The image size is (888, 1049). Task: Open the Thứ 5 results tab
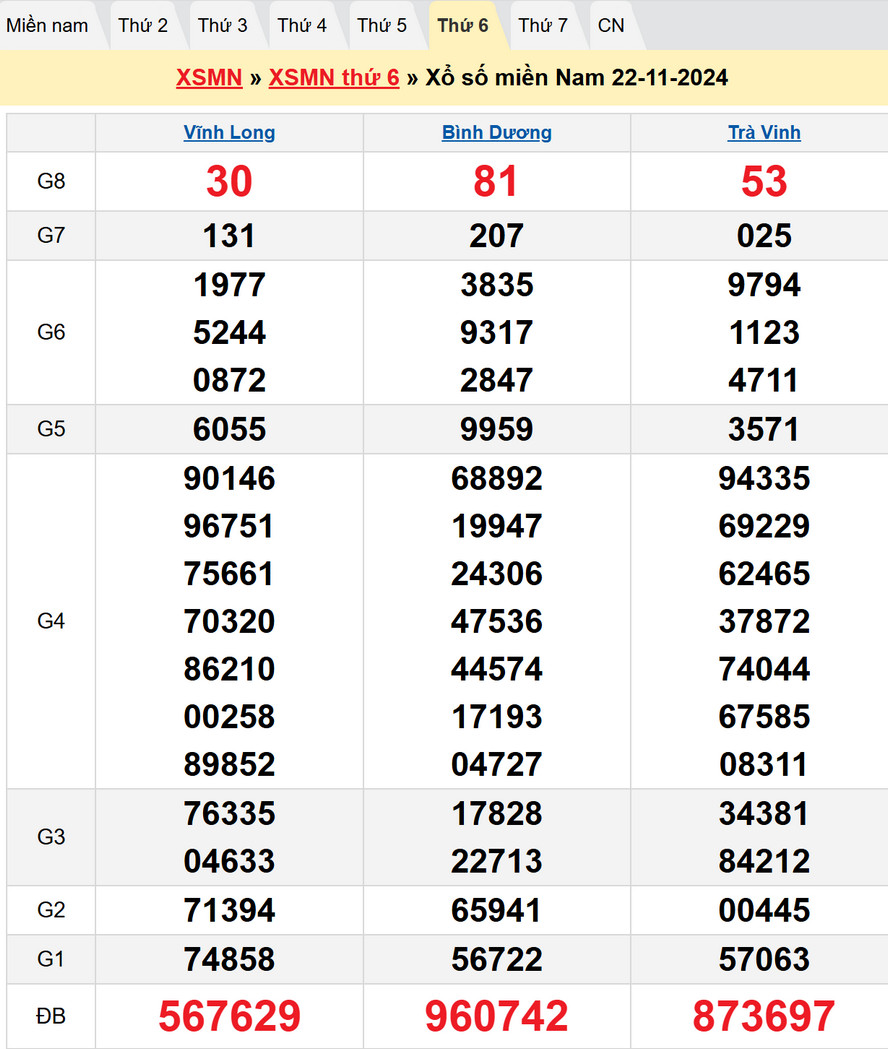coord(382,26)
